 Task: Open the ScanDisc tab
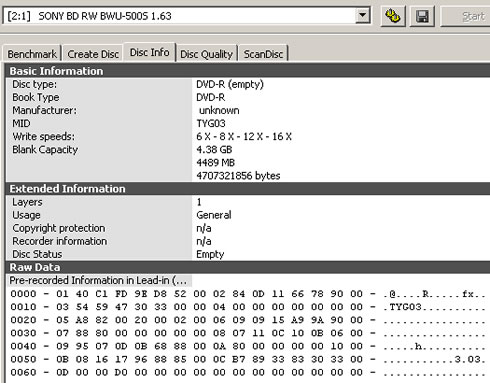(x=263, y=54)
